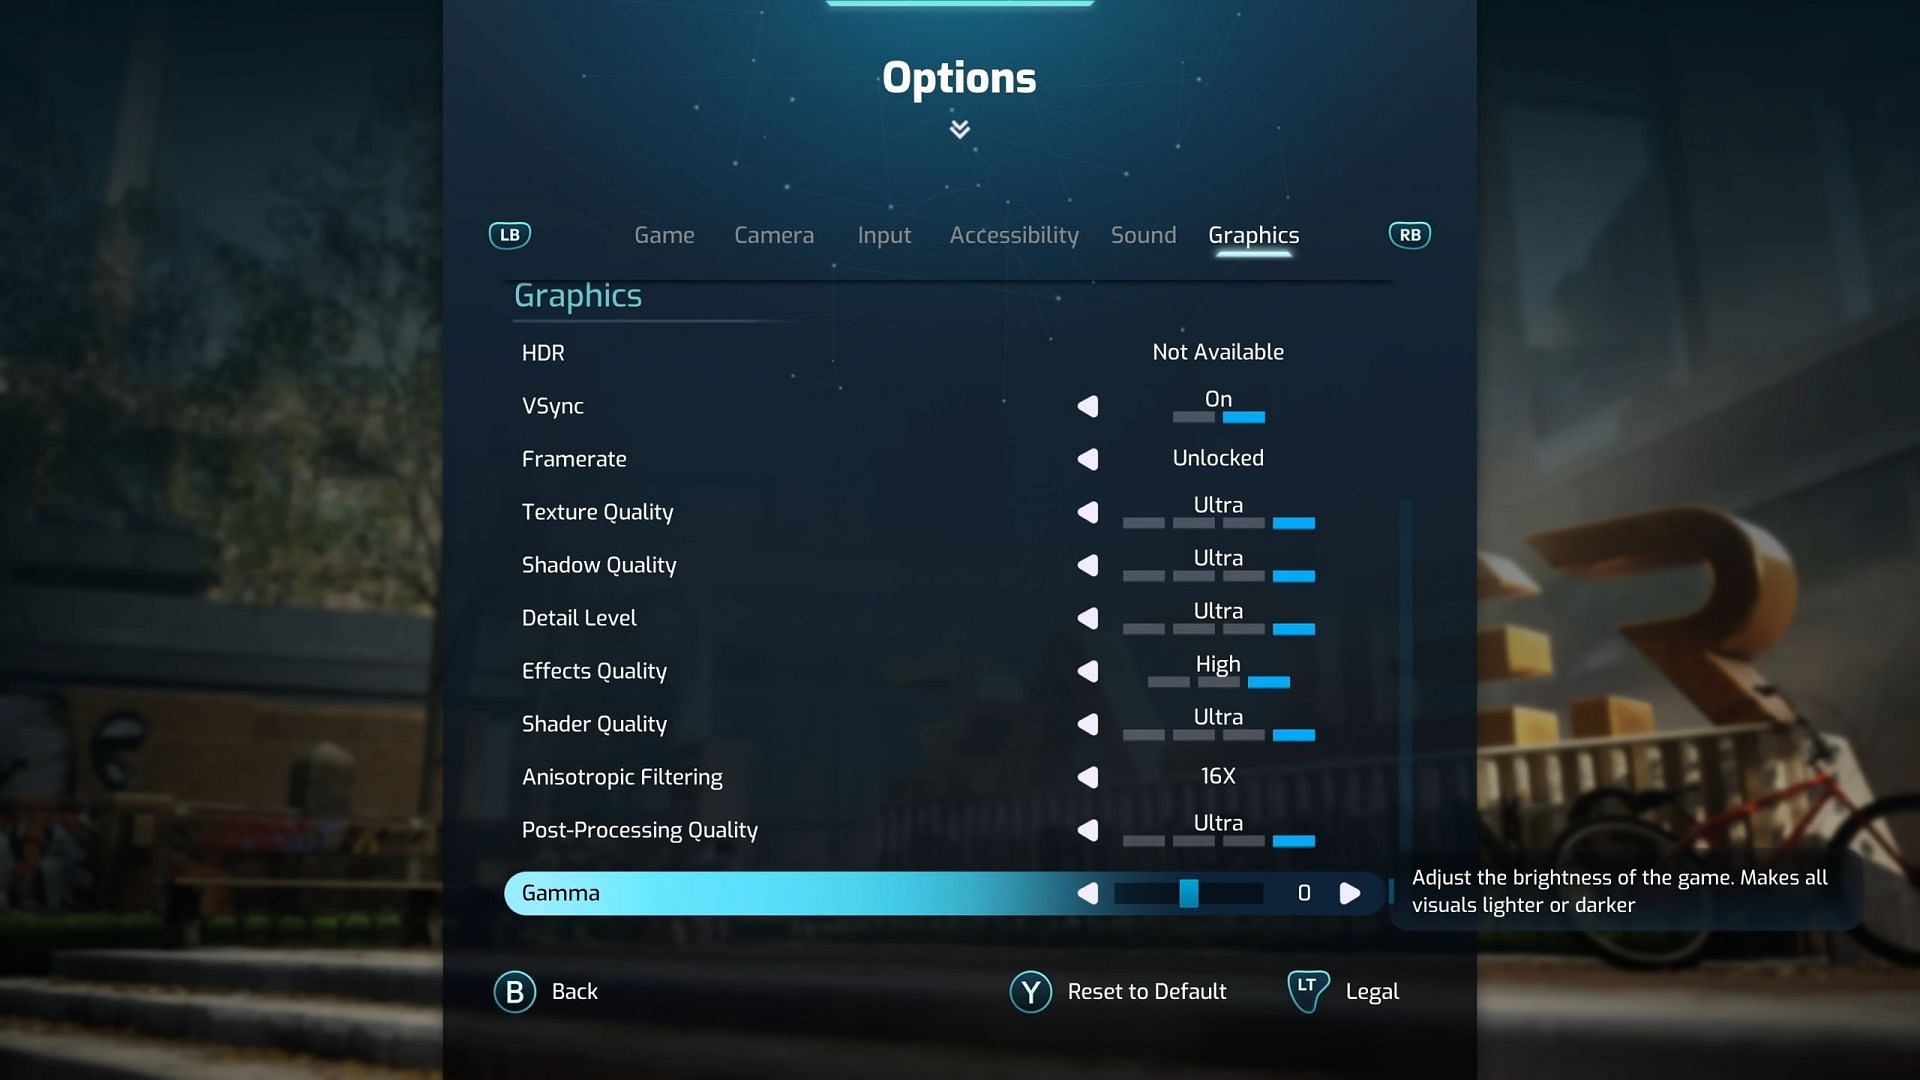The image size is (1920, 1080).
Task: Click the left arrow icon for Texture Quality
Action: [1087, 512]
